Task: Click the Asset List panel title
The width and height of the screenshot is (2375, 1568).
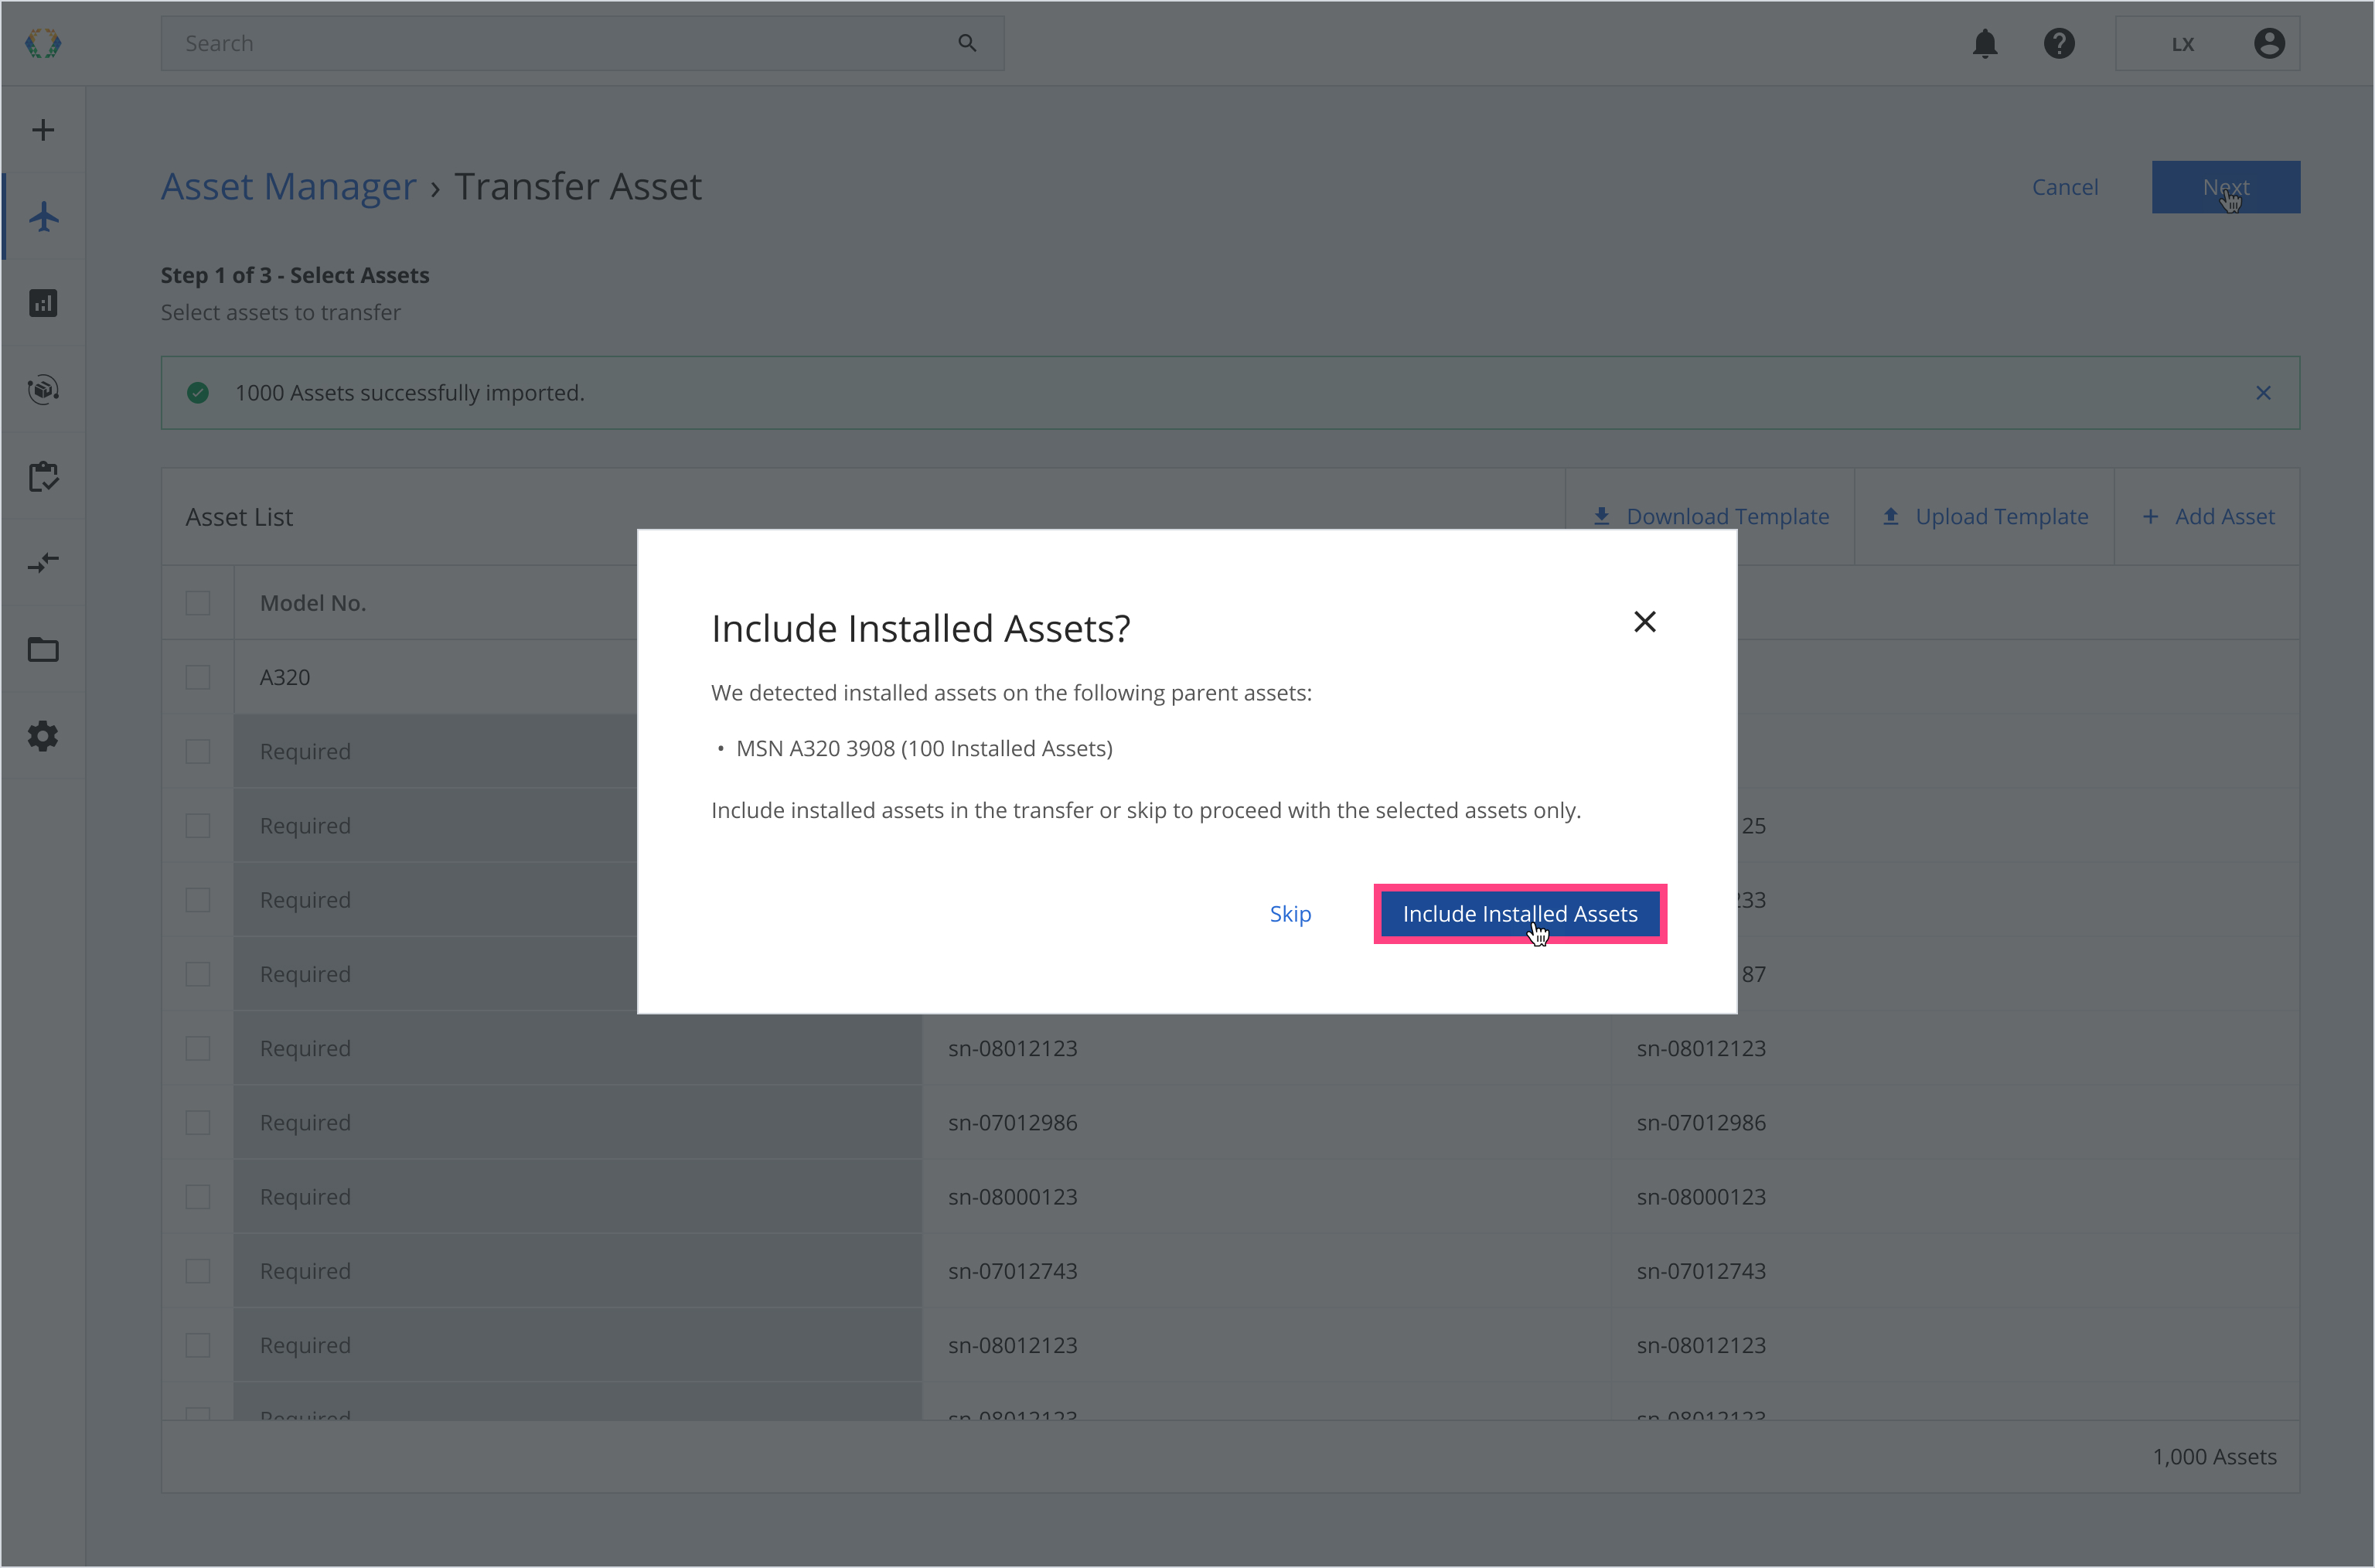Action: tap(239, 517)
